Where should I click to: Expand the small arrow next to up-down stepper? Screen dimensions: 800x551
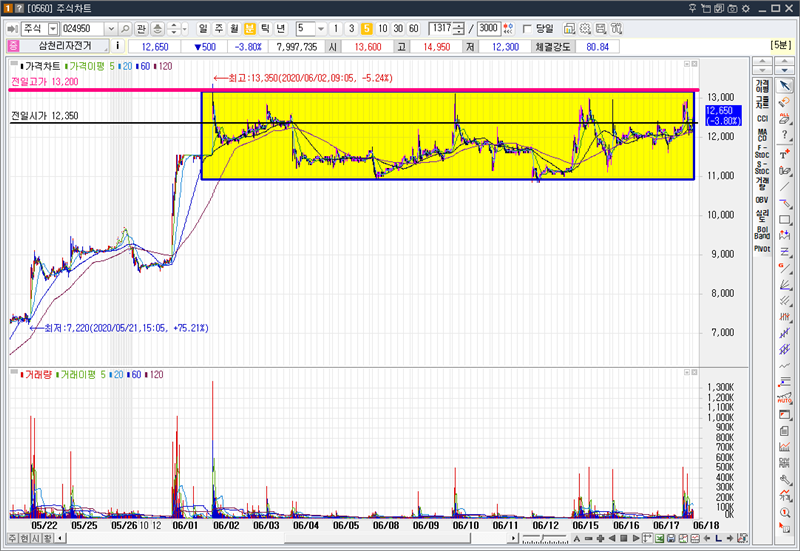pos(185,29)
